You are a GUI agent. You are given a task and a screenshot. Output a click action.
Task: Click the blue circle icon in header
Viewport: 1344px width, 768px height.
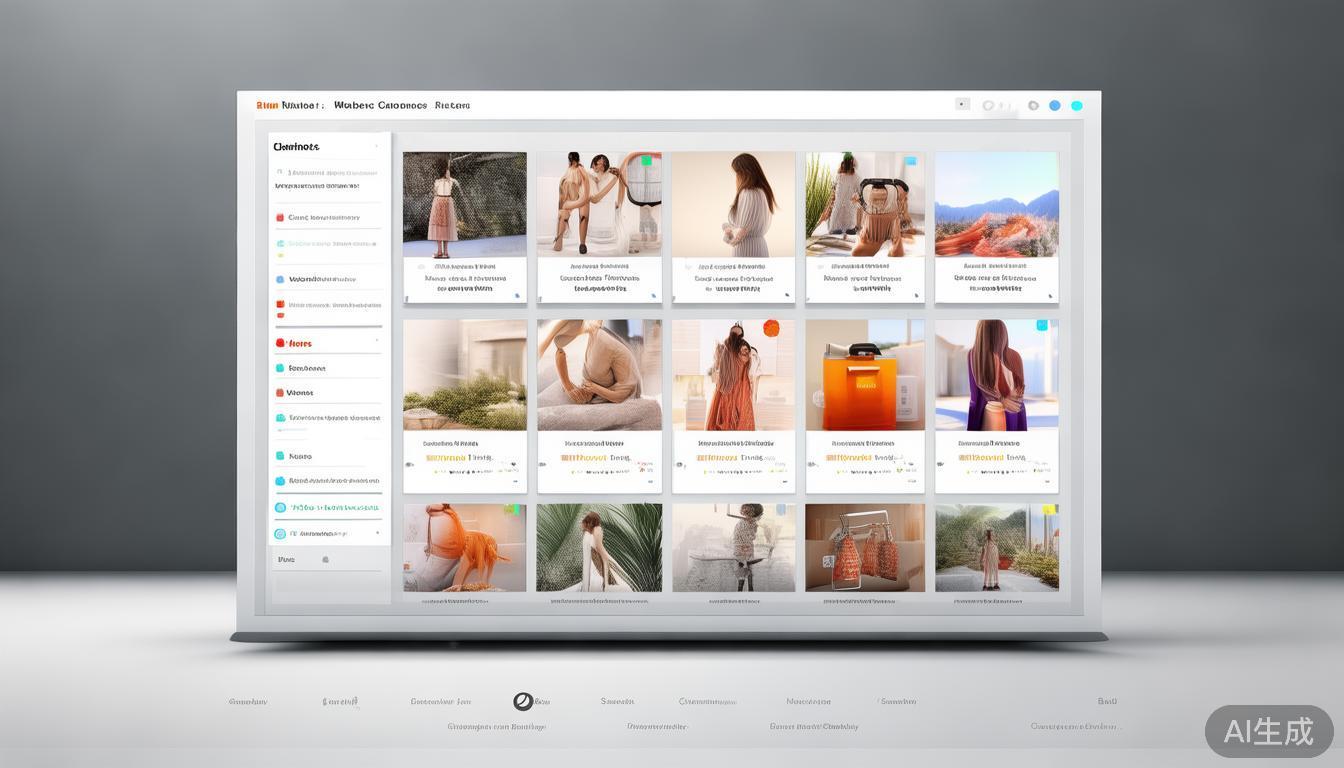[x=1055, y=106]
